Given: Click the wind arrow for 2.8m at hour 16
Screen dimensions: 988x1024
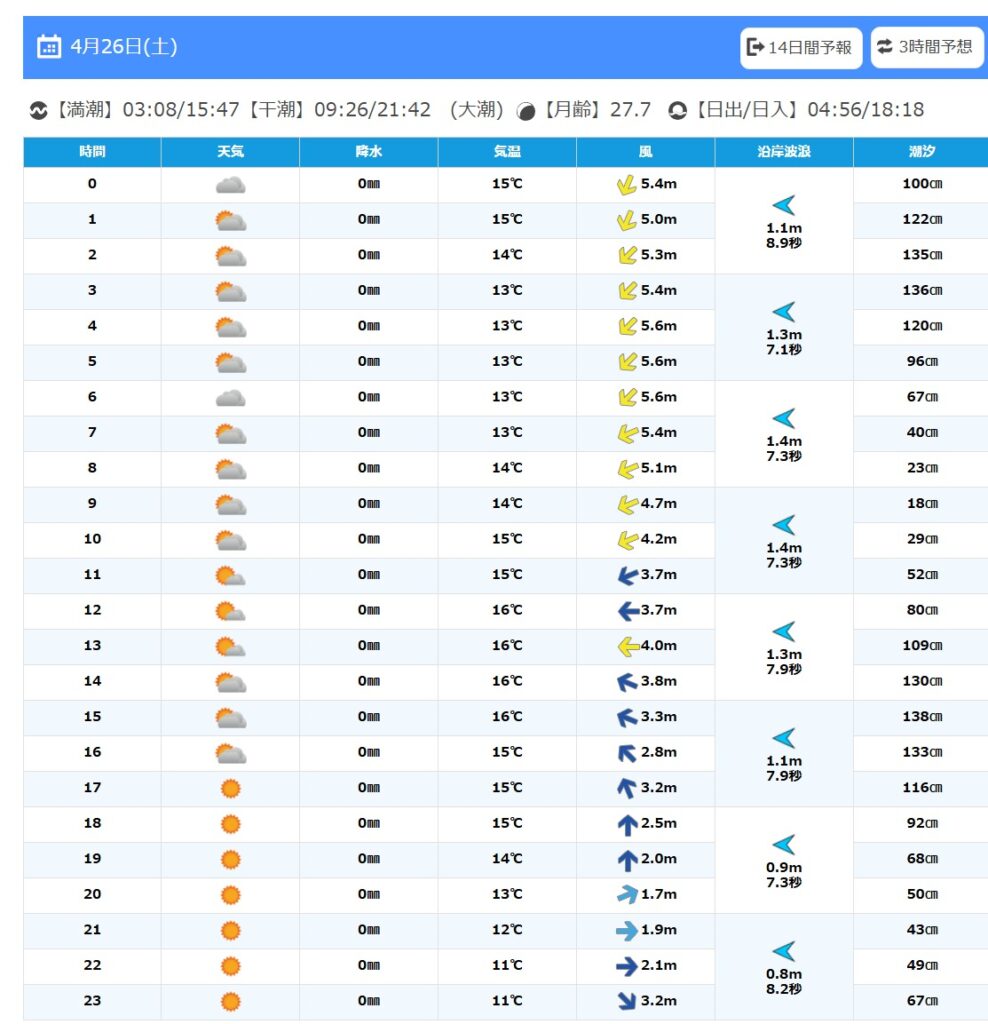Looking at the screenshot, I should coord(627,752).
